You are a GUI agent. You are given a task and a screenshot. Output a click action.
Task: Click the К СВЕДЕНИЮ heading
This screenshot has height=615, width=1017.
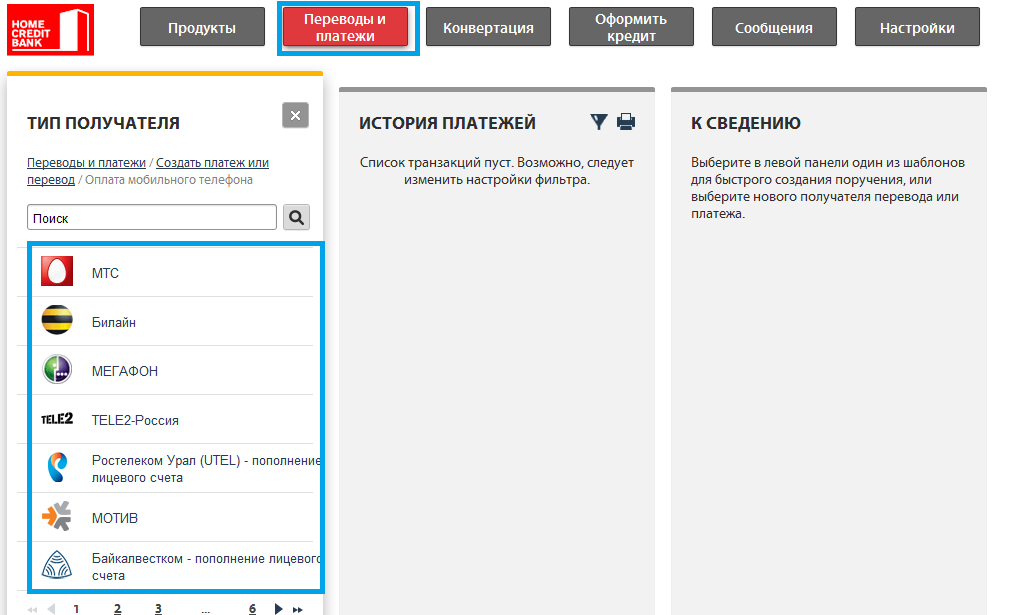[746, 123]
